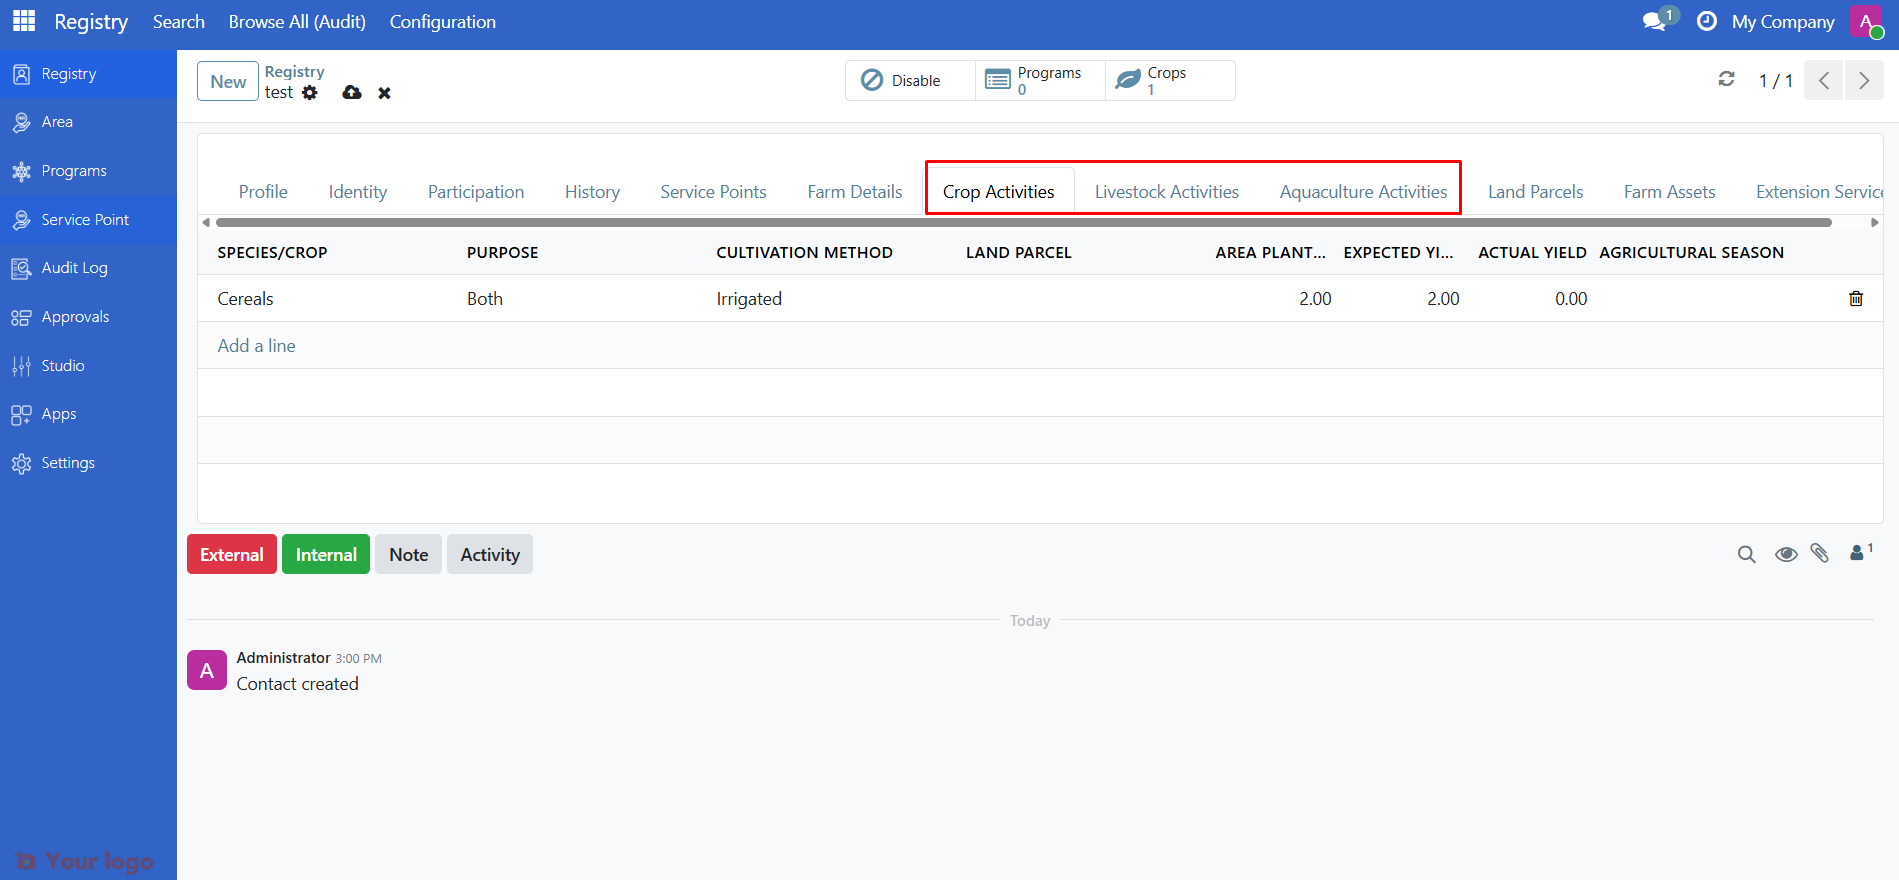Open the Land Parcels tab
1899x880 pixels.
(1536, 192)
